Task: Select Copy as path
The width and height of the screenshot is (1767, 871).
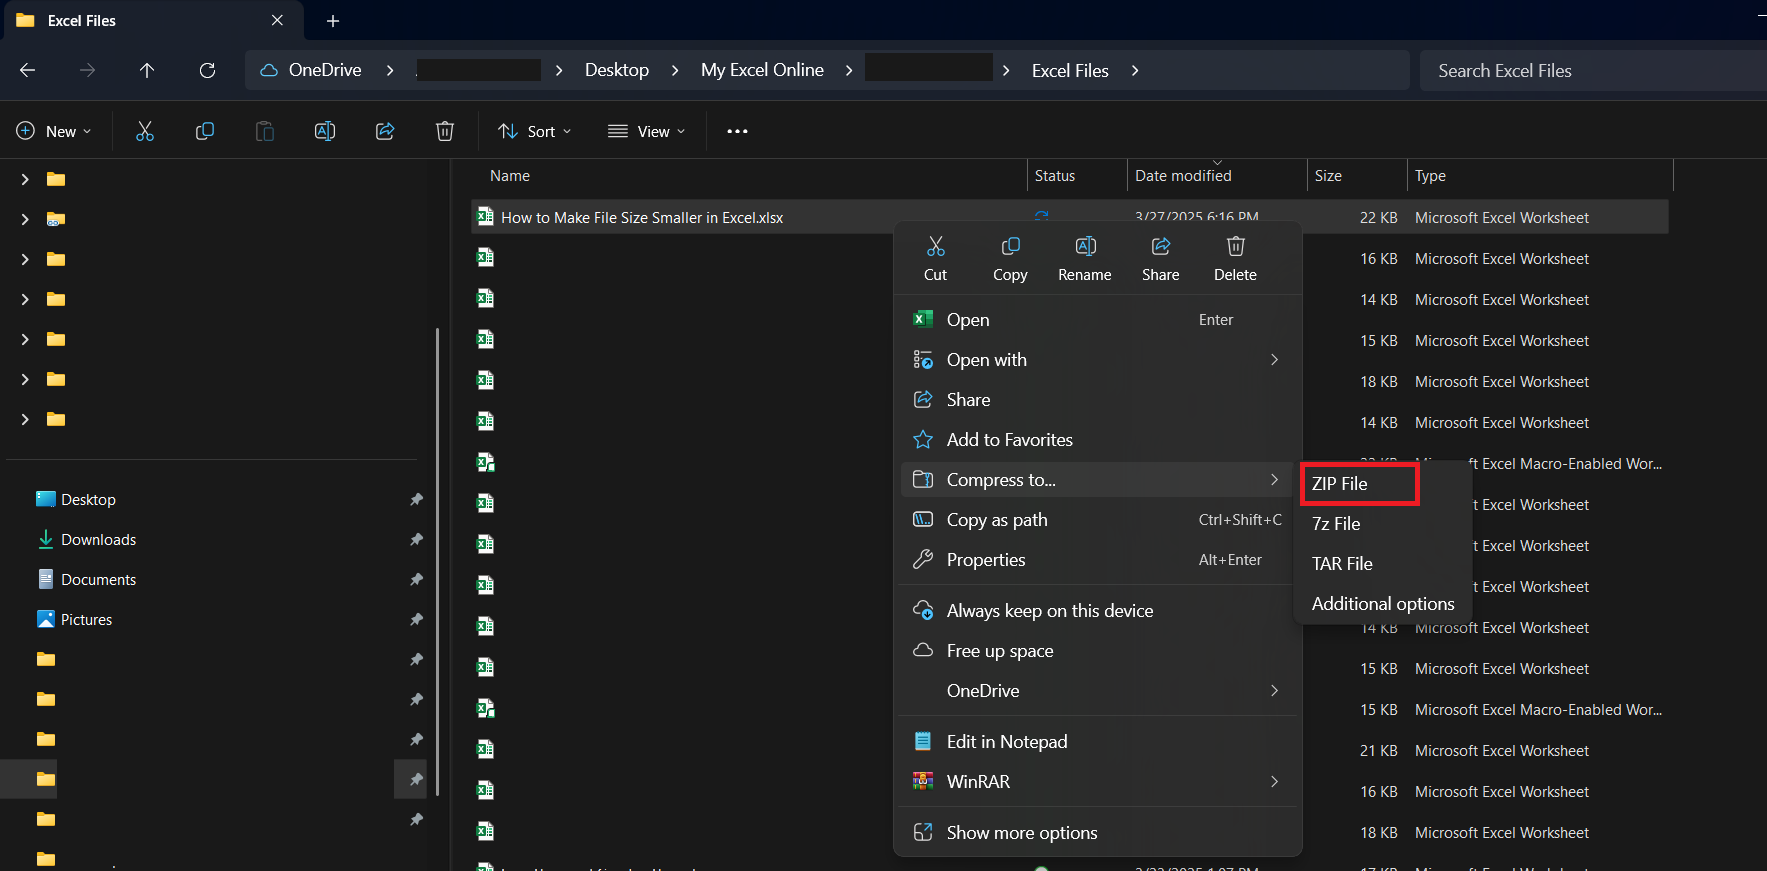Action: coord(1098,519)
